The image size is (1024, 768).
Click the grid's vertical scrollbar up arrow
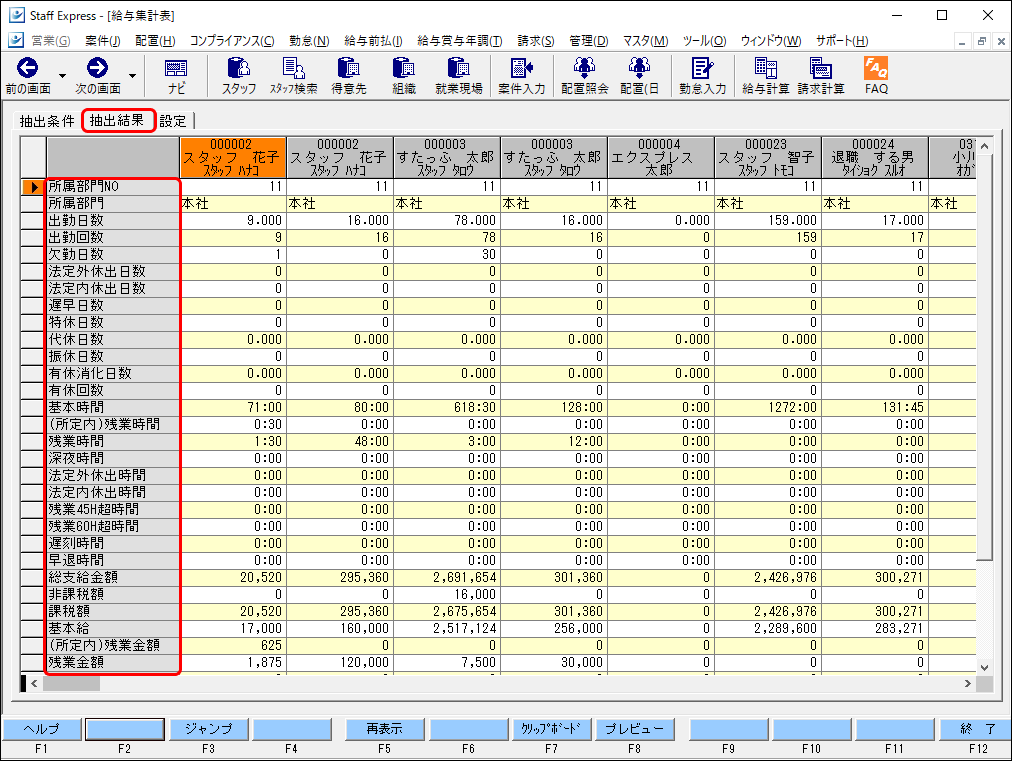(985, 146)
